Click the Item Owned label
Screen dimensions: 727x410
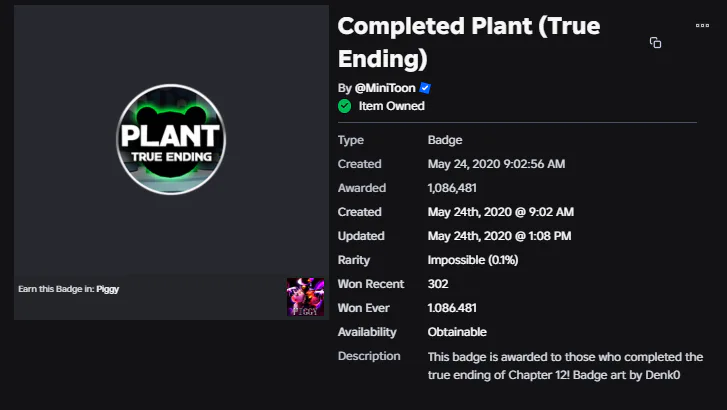point(391,106)
